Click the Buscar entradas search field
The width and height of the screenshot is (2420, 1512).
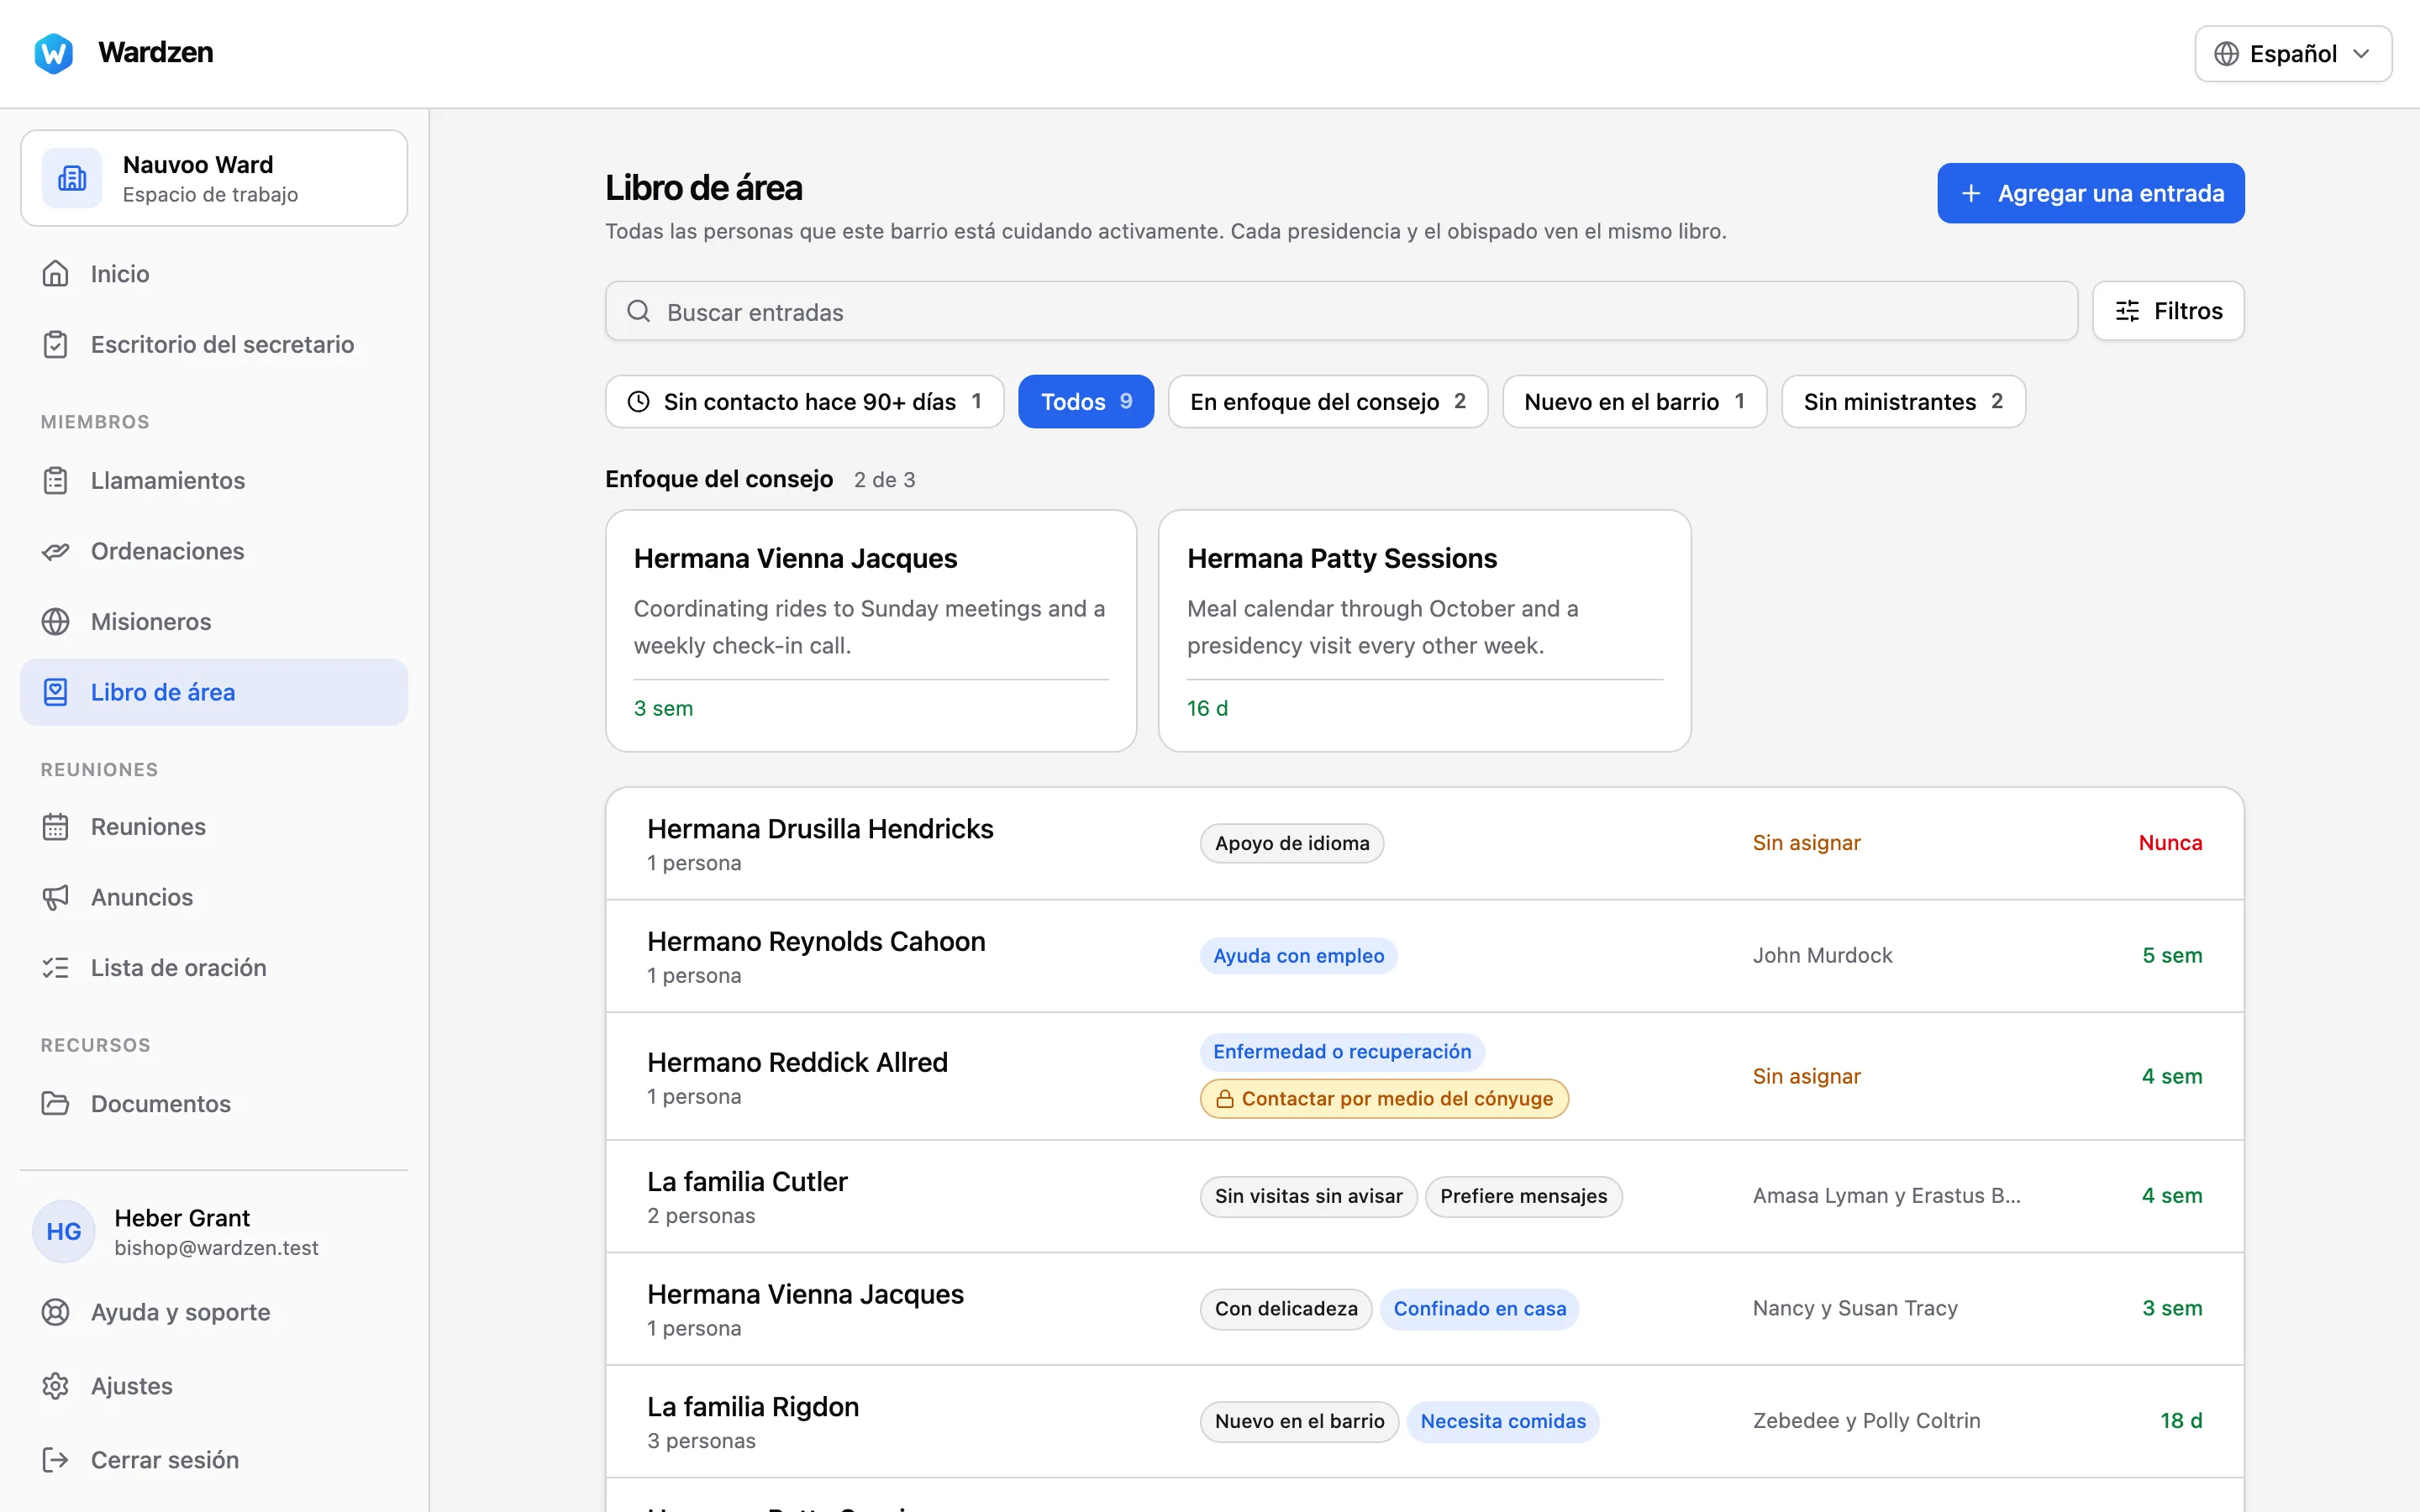[x=1341, y=311]
